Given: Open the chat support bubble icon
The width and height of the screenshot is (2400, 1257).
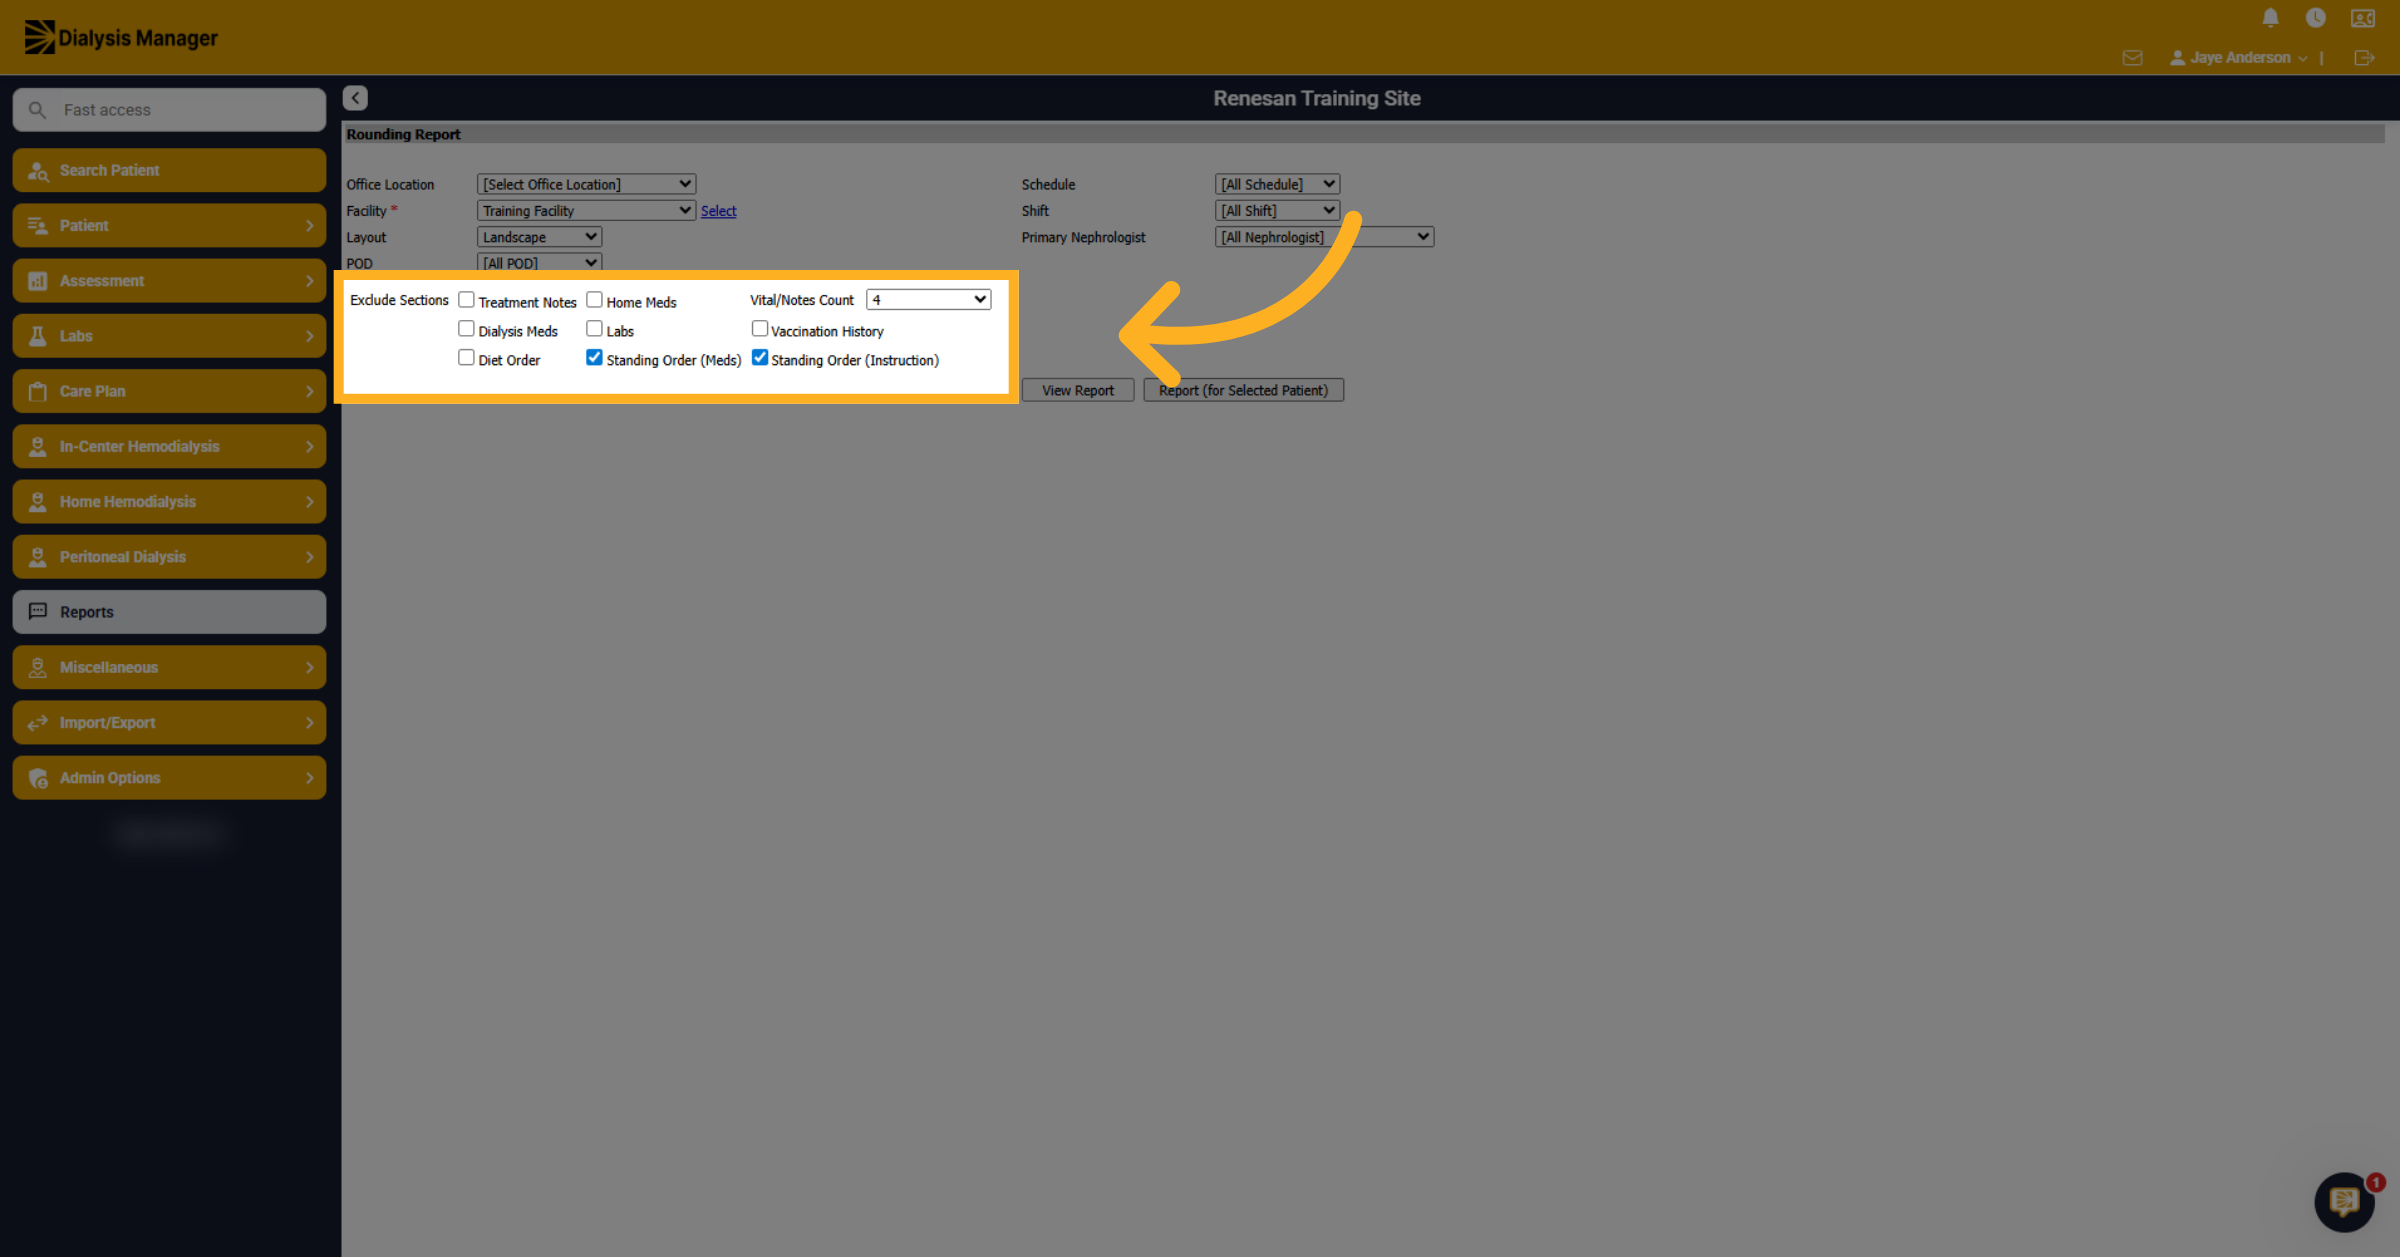Looking at the screenshot, I should click(2344, 1201).
